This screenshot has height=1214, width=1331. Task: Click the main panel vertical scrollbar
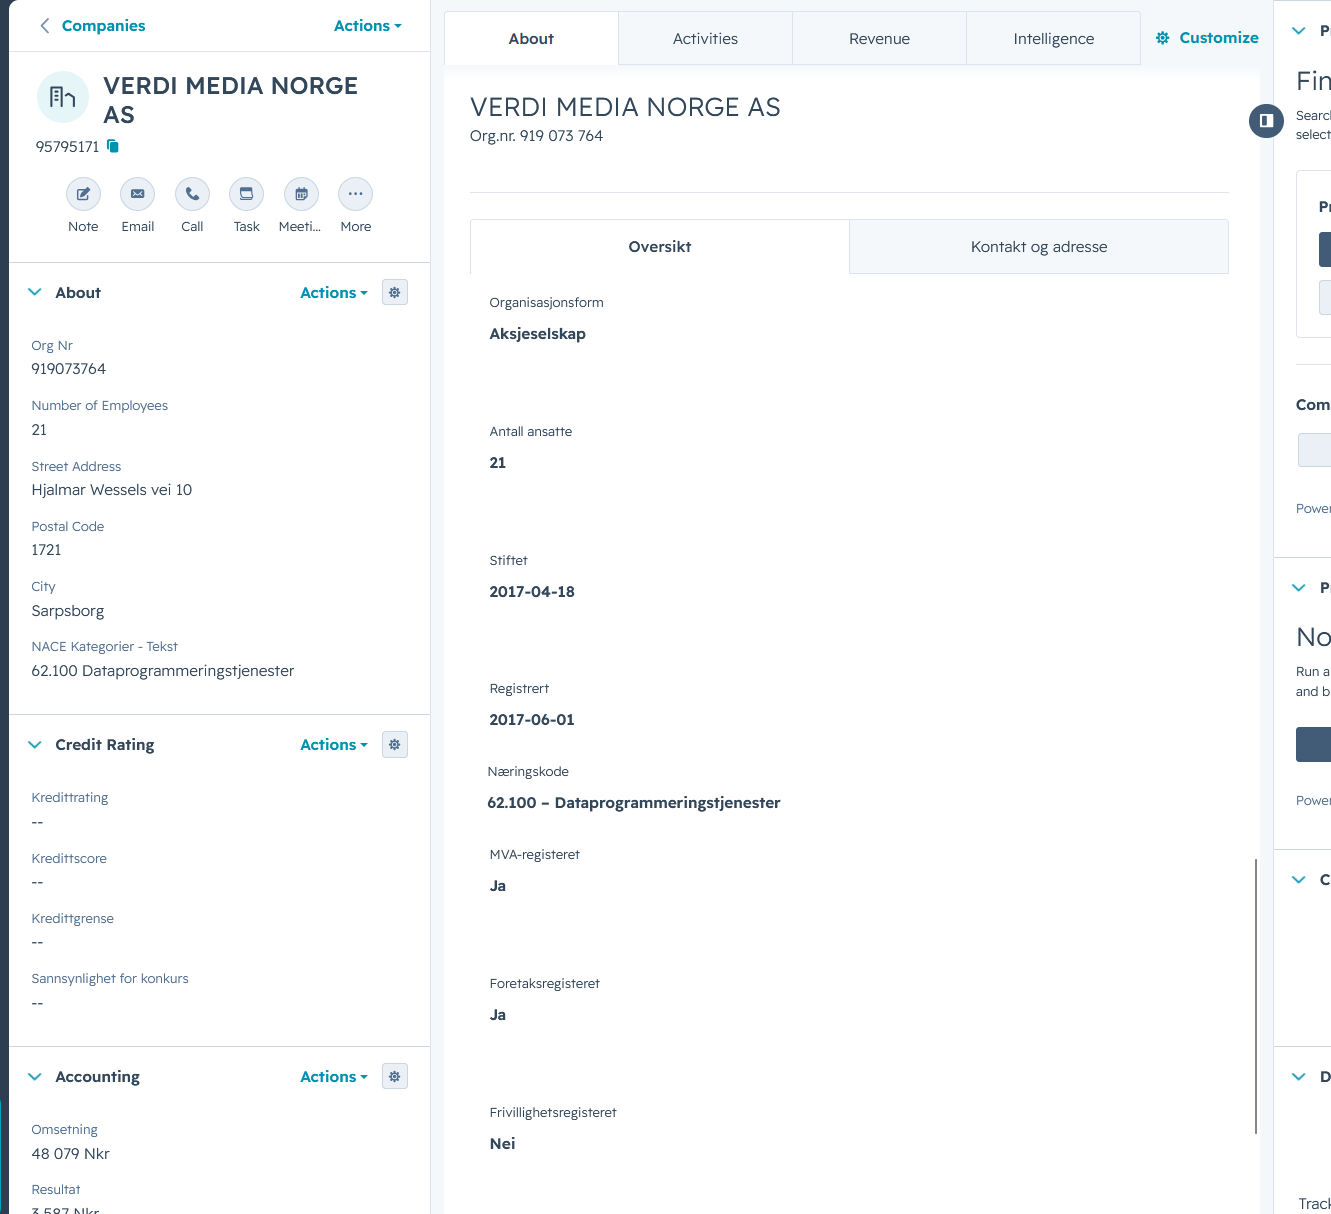1256,996
